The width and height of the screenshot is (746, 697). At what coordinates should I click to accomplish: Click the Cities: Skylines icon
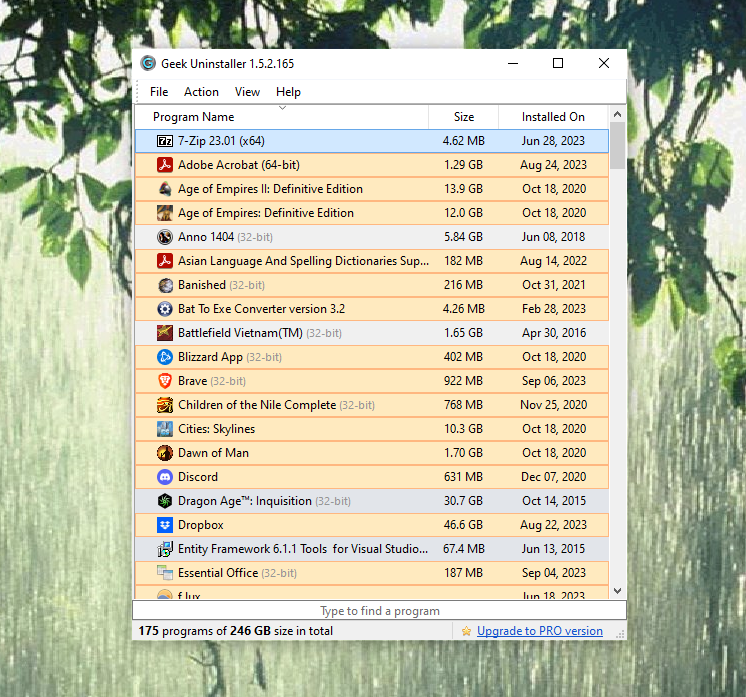pos(165,429)
